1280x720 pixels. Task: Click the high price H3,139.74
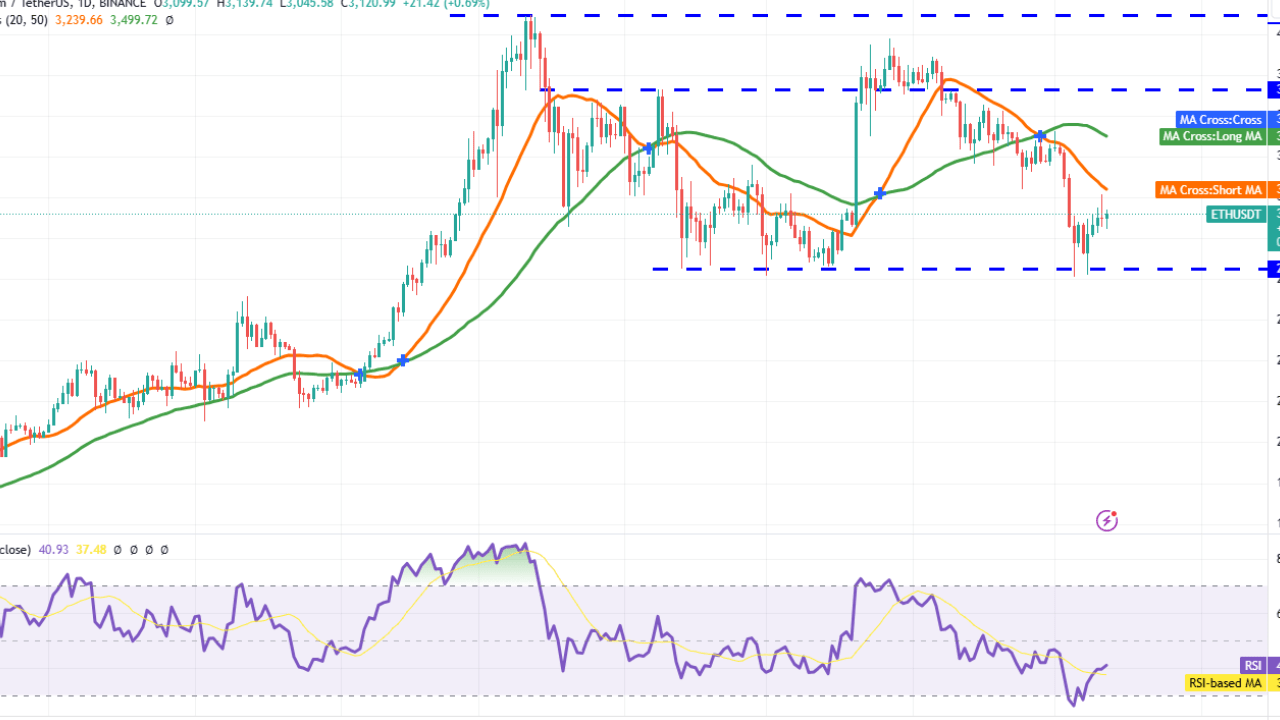245,4
